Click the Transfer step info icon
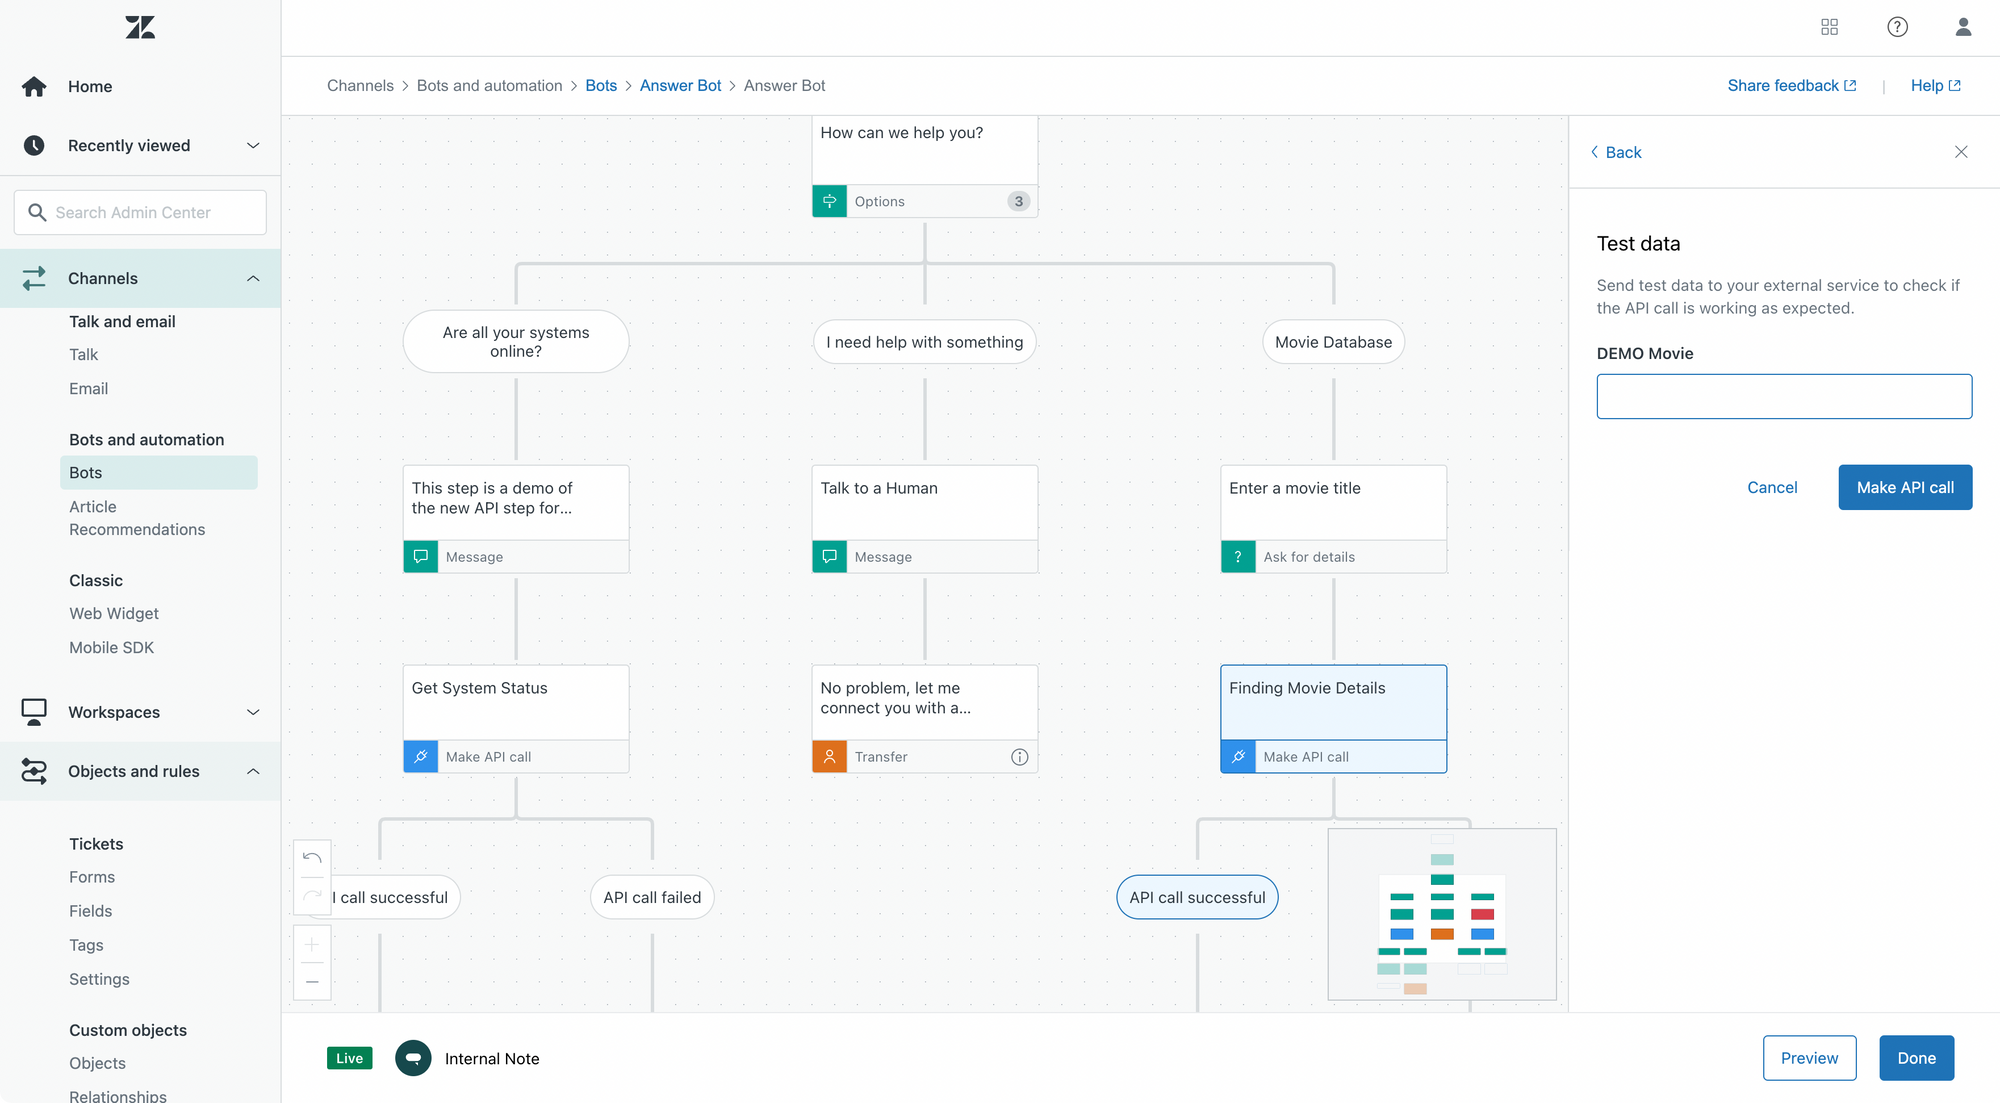This screenshot has width=2000, height=1103. coord(1019,757)
